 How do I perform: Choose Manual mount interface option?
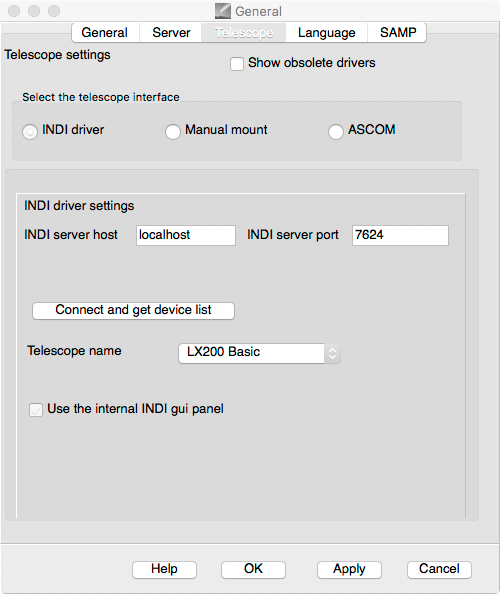(173, 131)
